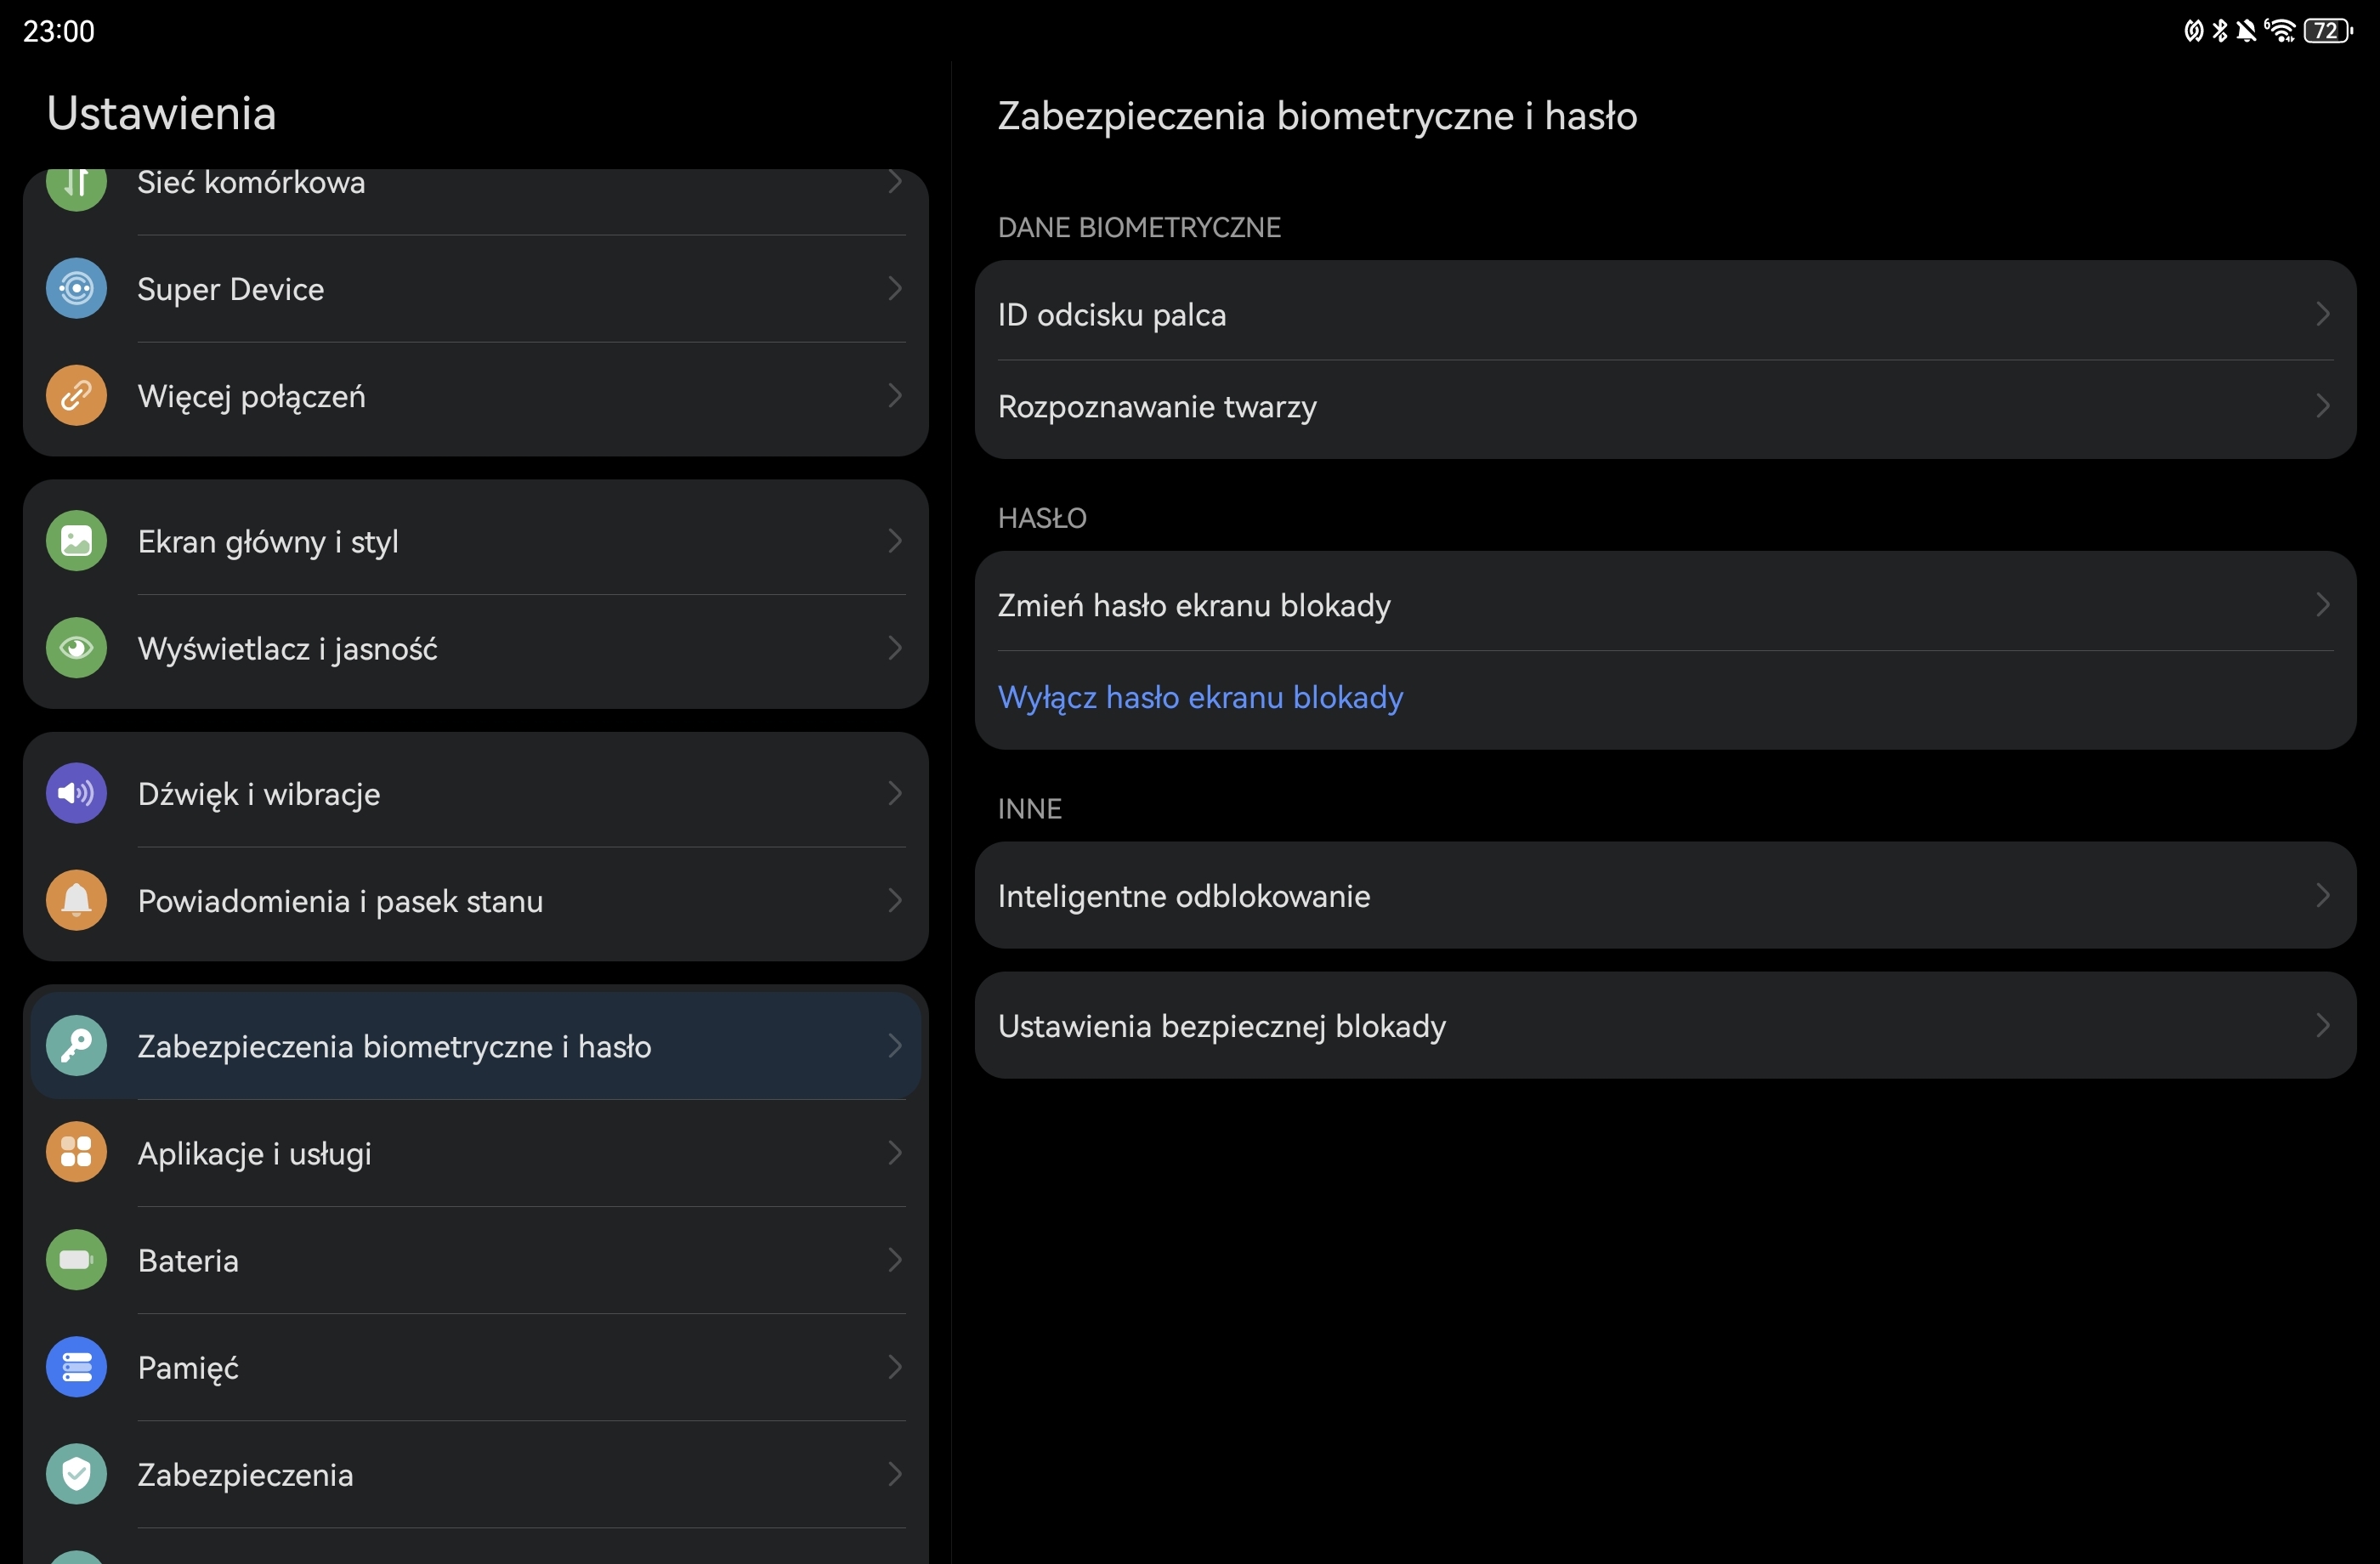Select Pamięć settings entry
2380x1564 pixels.
[476, 1366]
